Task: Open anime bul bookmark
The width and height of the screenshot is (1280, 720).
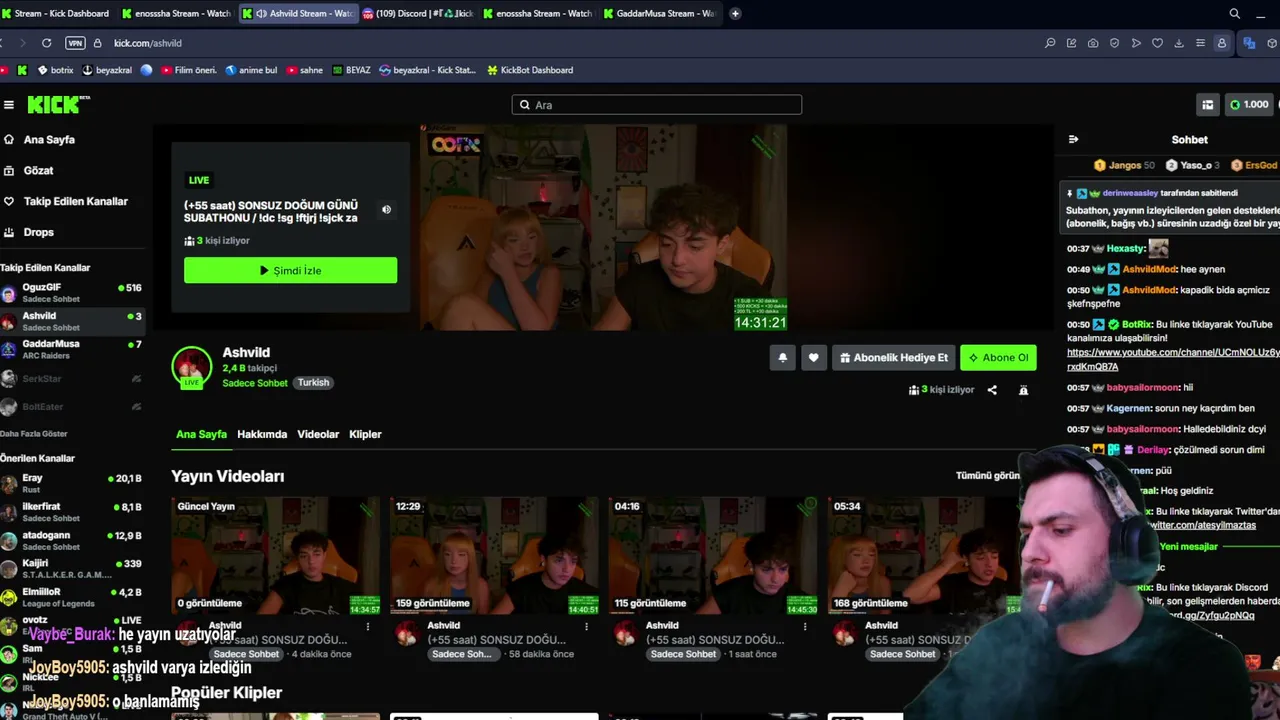Action: click(252, 71)
